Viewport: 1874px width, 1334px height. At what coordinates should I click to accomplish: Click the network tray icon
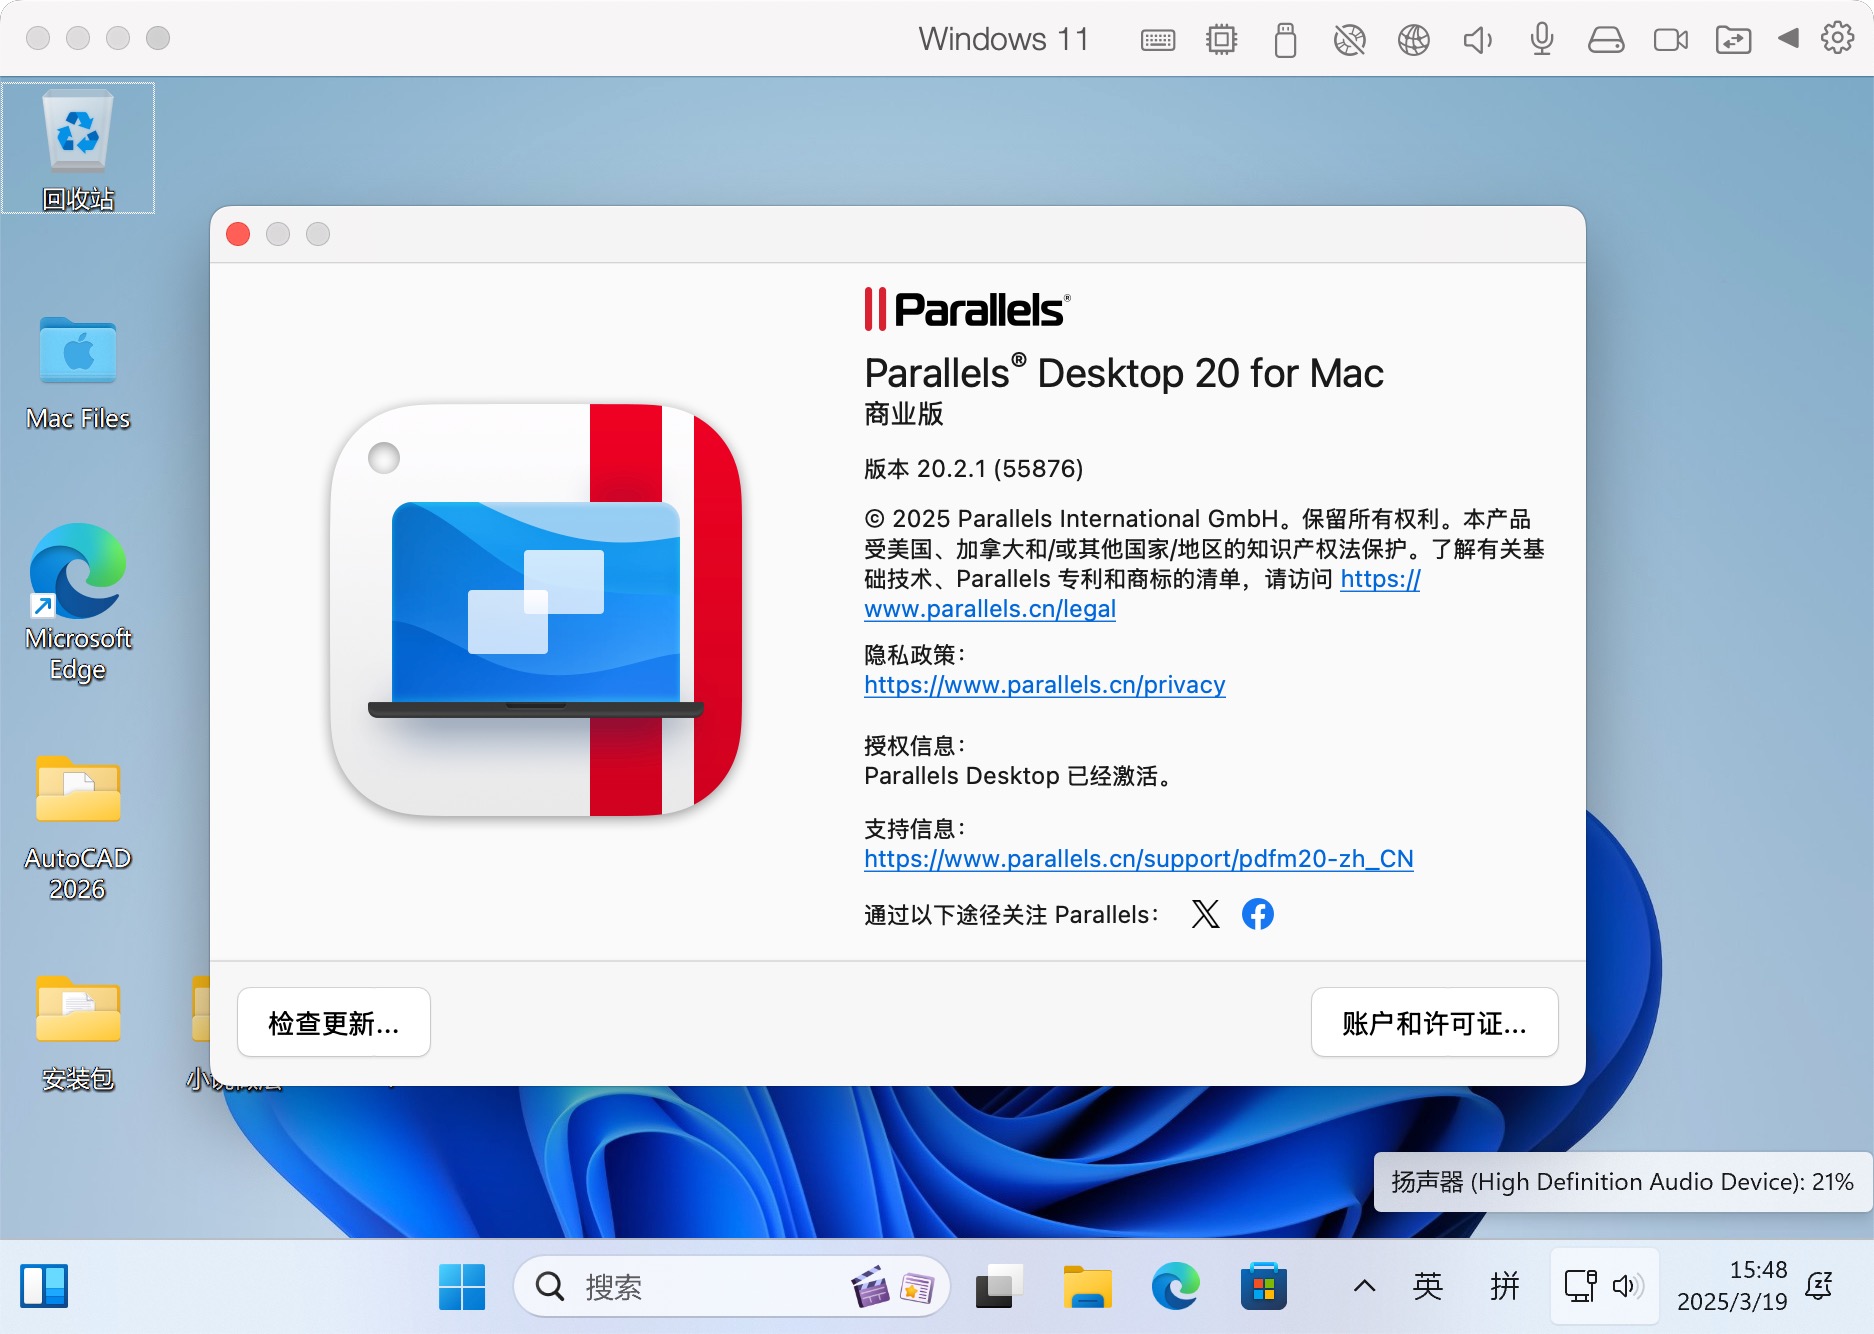pos(1580,1286)
